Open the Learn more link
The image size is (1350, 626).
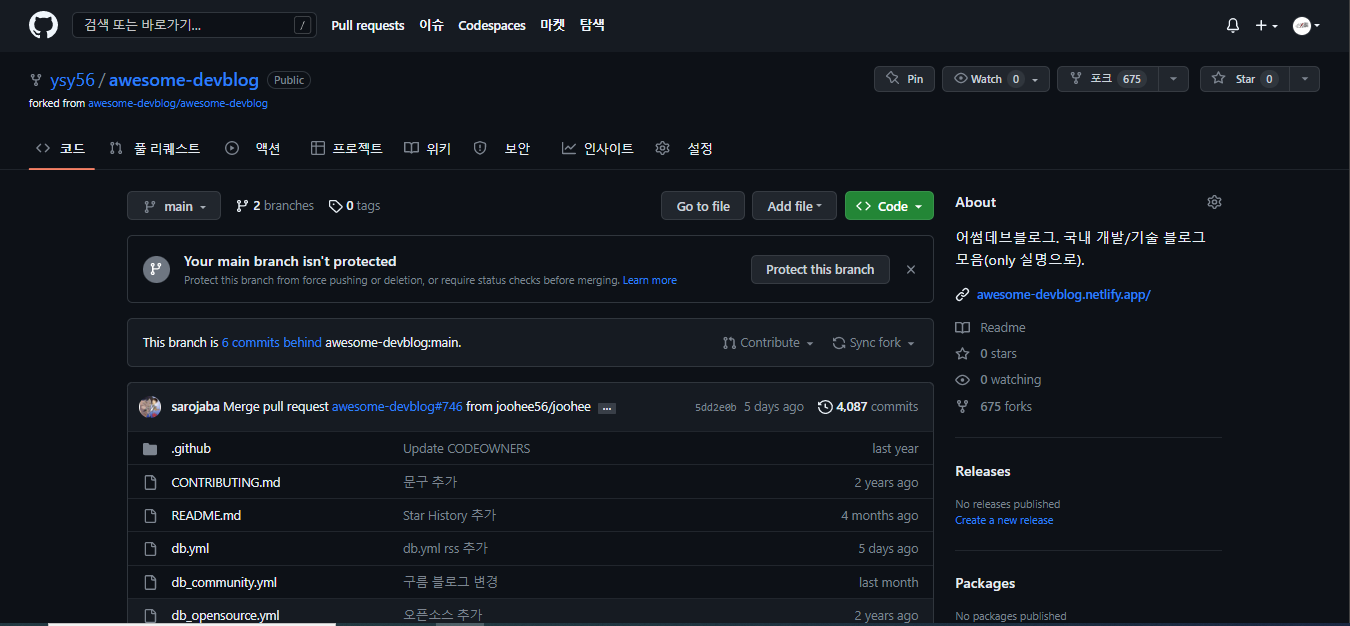650,280
